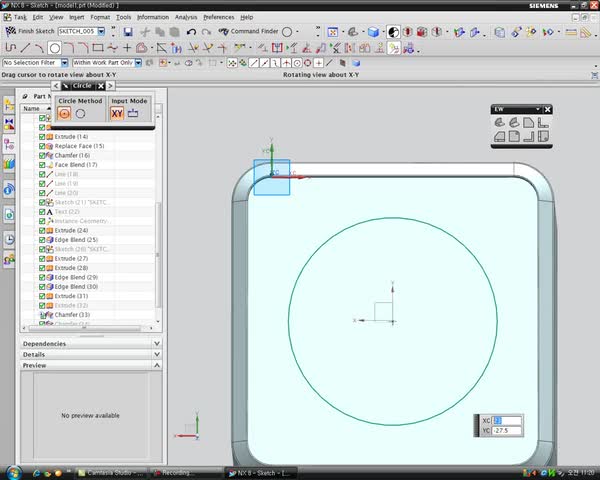This screenshot has width=600, height=480.
Task: Click the Windows Start button
Action: [12, 472]
